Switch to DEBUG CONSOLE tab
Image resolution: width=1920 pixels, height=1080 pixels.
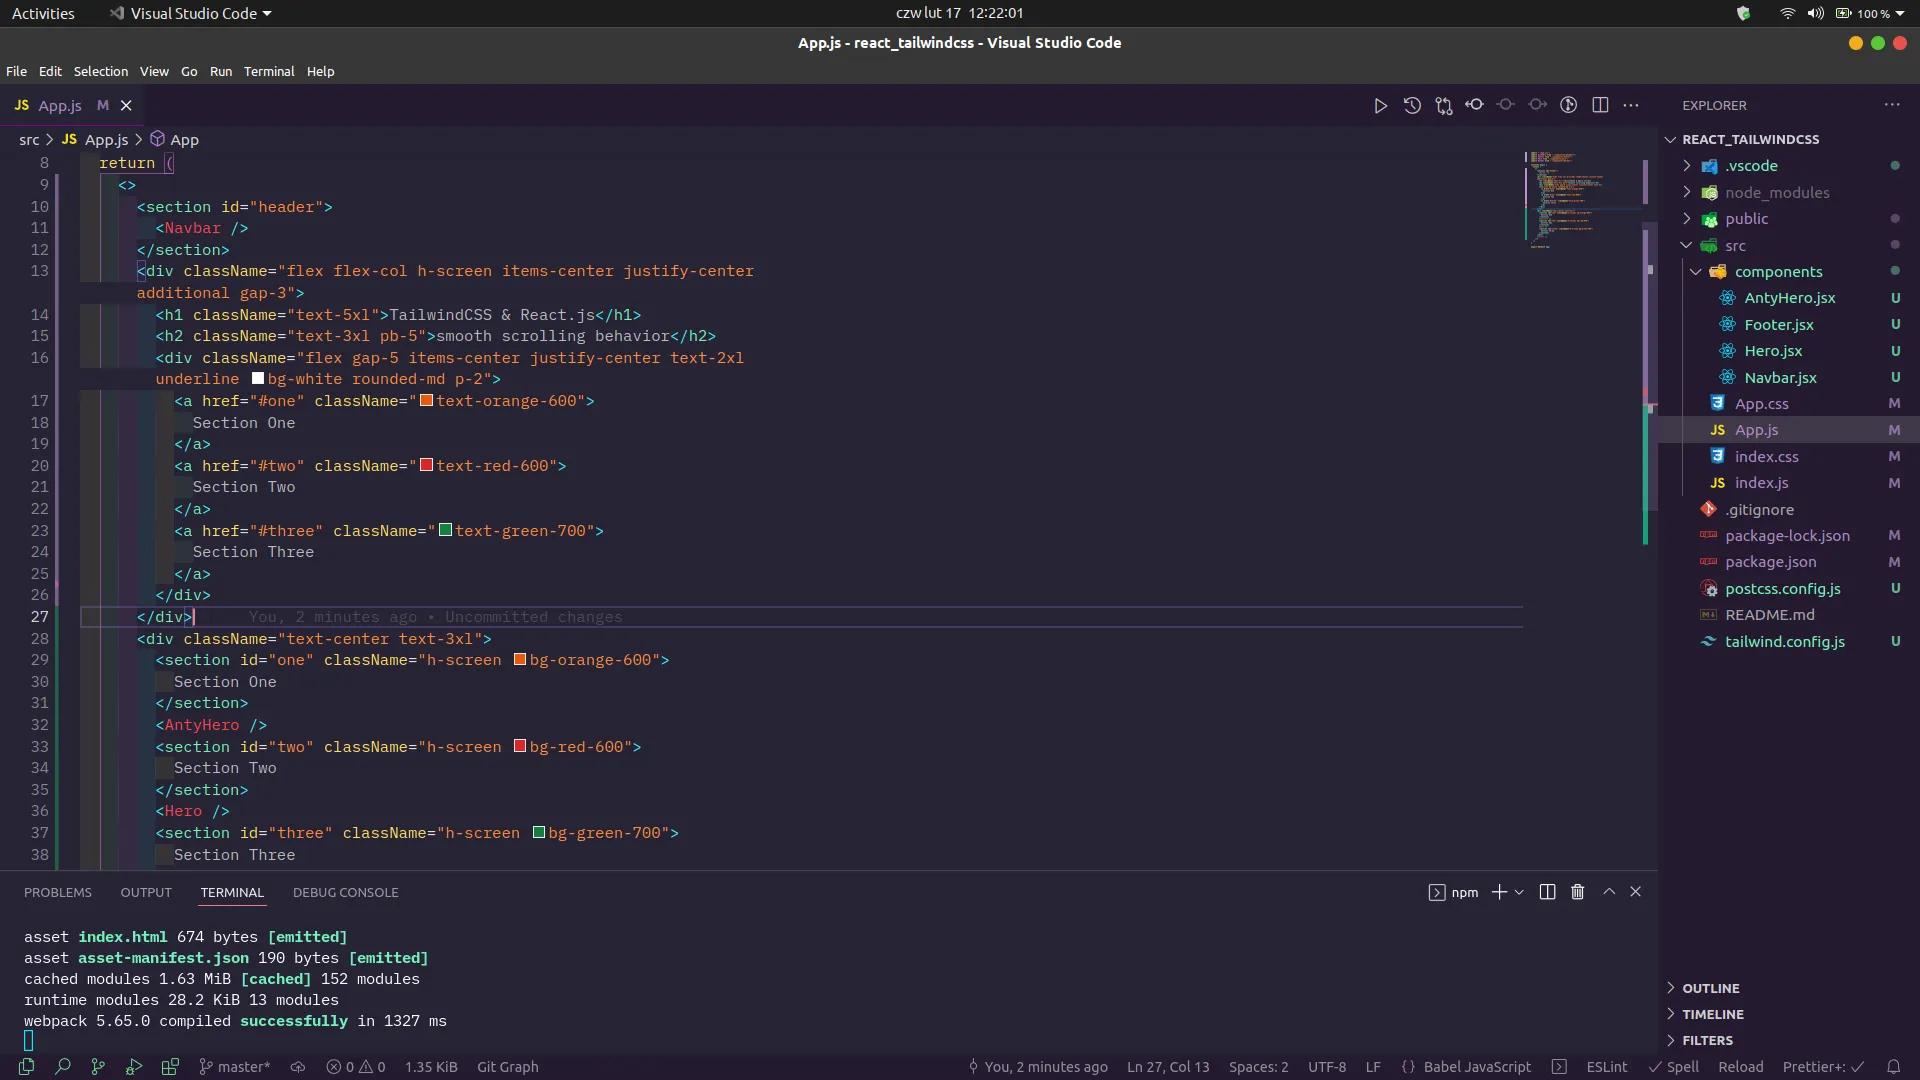[345, 892]
